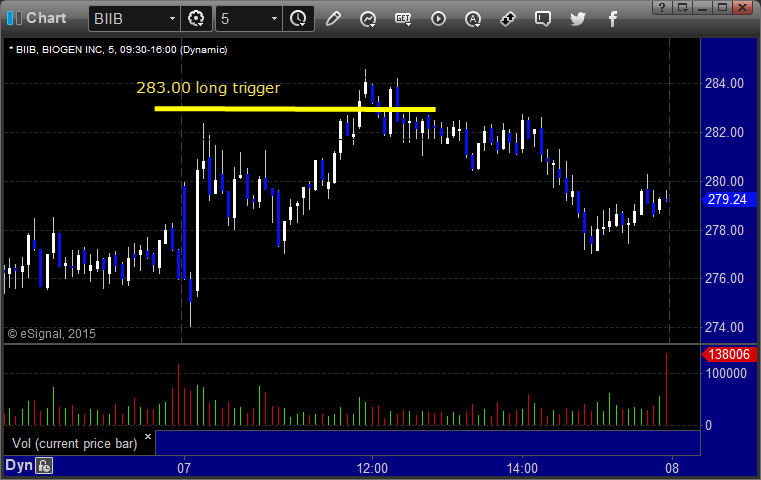Click the 283.00 long trigger annotation
The image size is (761, 480).
click(208, 88)
